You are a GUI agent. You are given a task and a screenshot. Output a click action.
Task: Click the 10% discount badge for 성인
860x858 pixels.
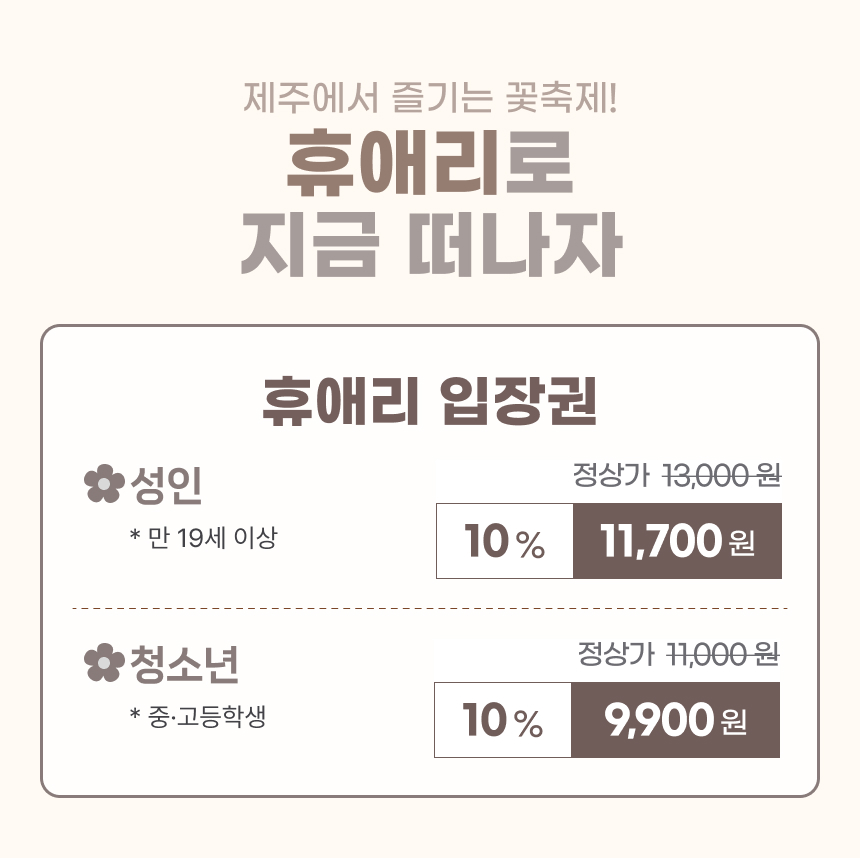[505, 541]
